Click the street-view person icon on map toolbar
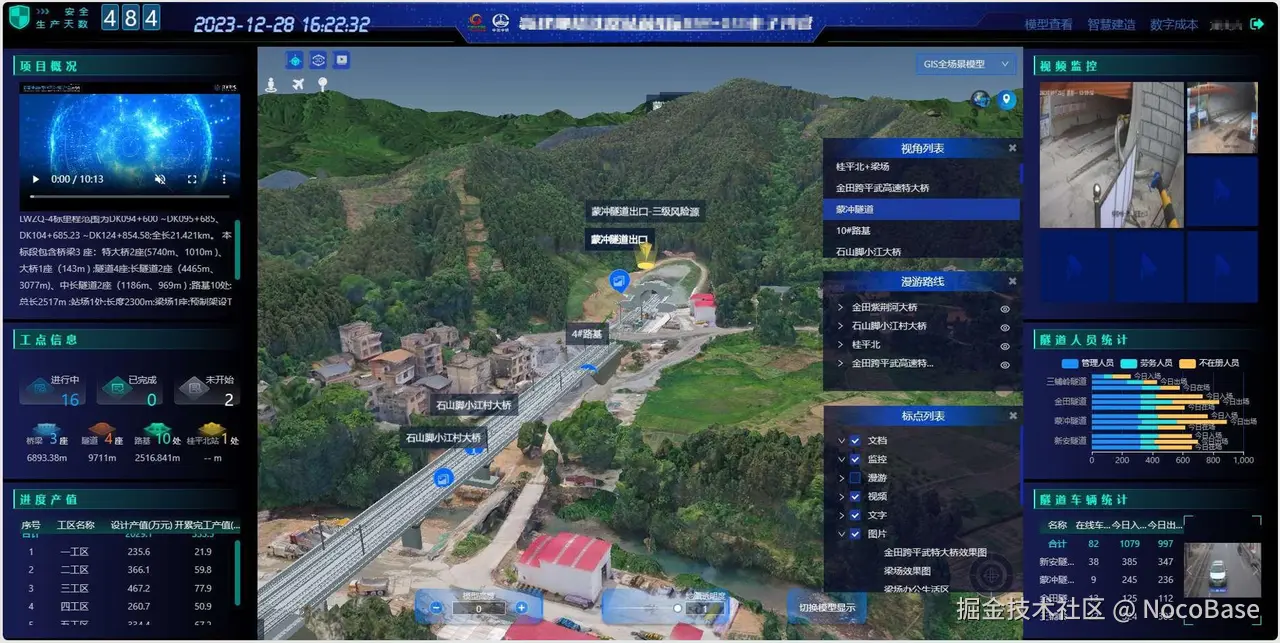The image size is (1280, 643). 271,84
